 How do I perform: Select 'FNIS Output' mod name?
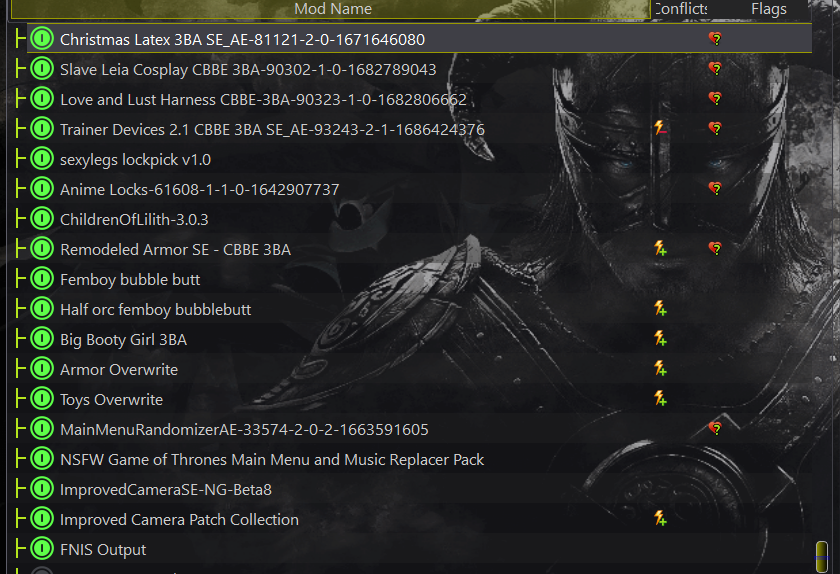(x=102, y=550)
